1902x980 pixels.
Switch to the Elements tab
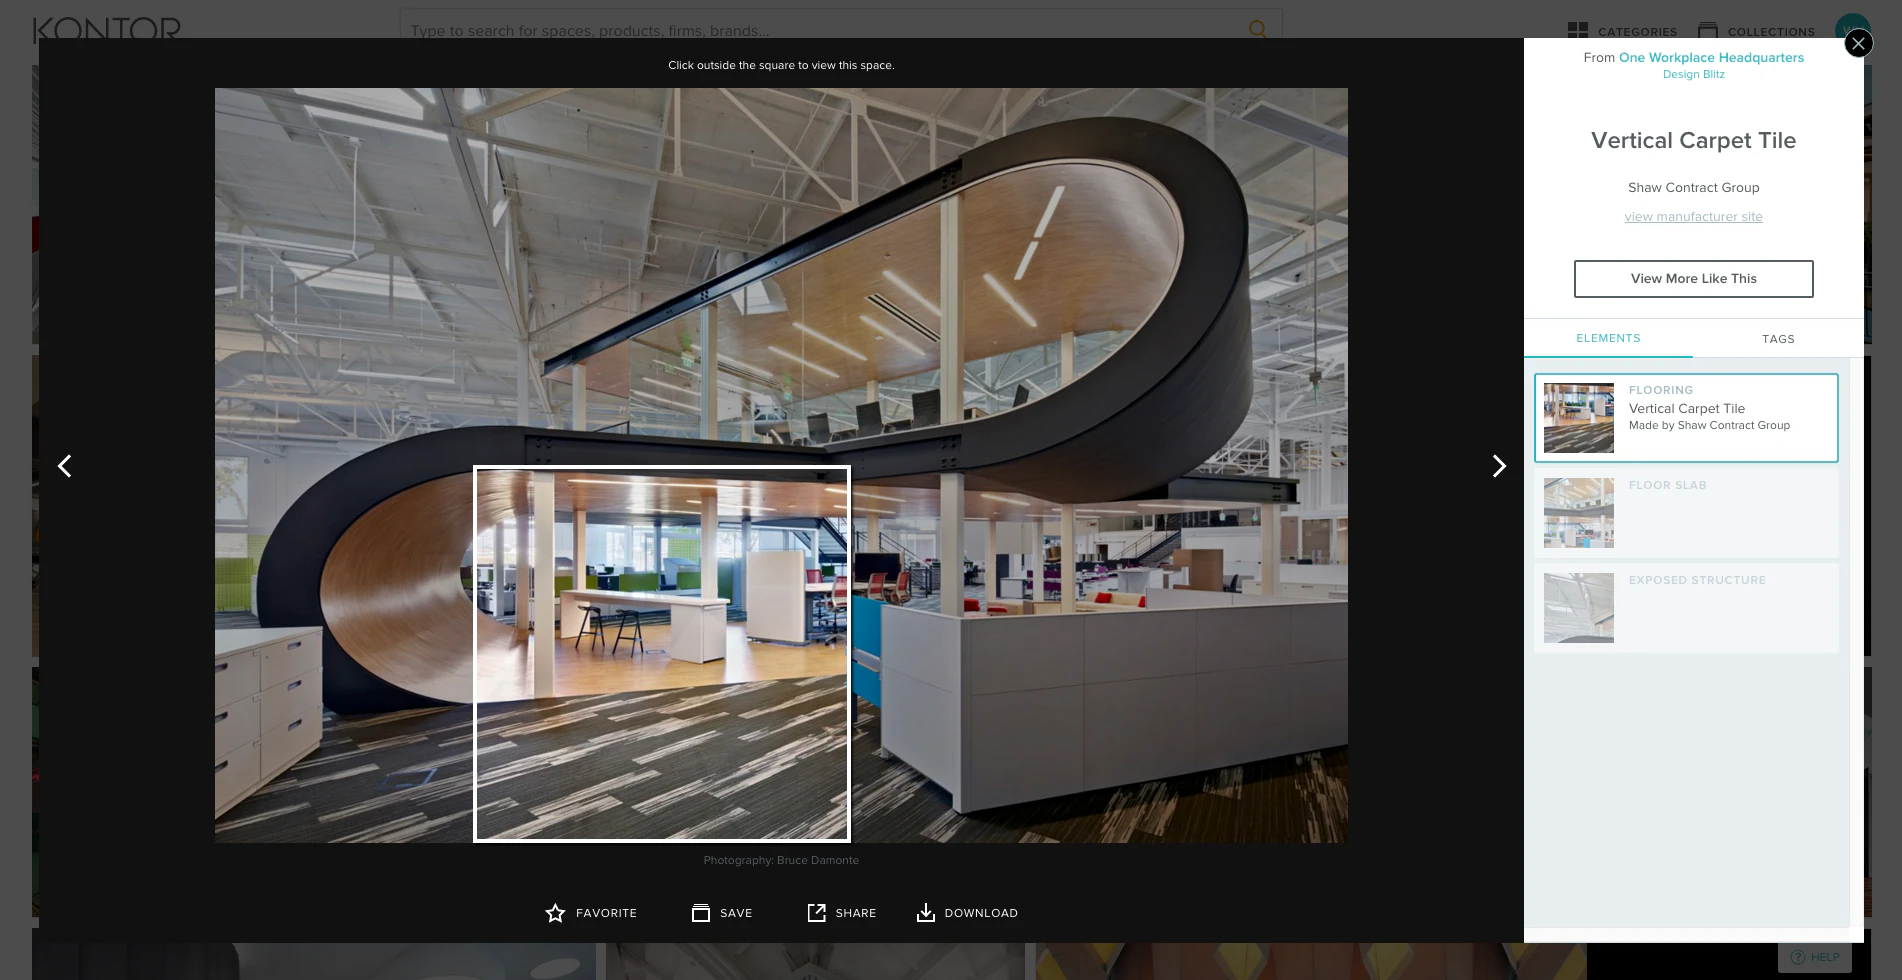click(x=1608, y=338)
